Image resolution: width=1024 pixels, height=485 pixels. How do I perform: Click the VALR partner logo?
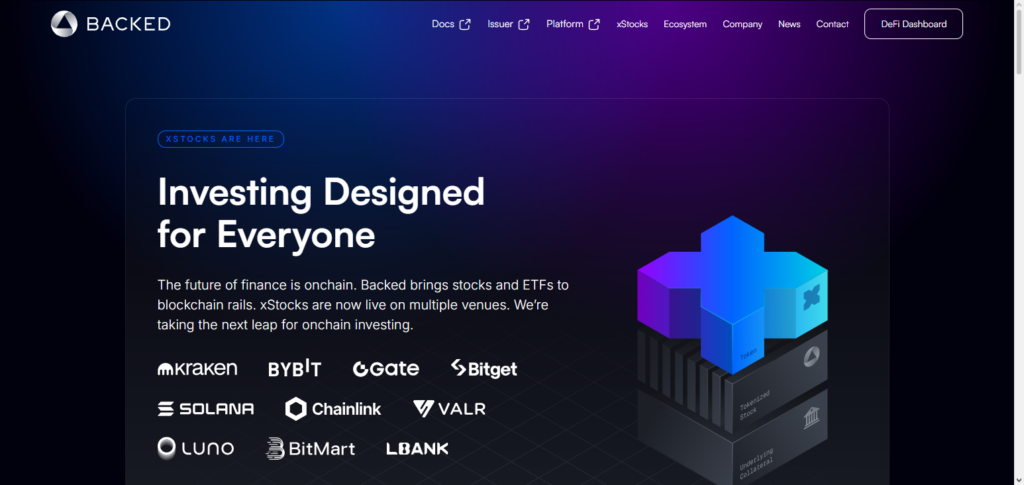coord(449,409)
